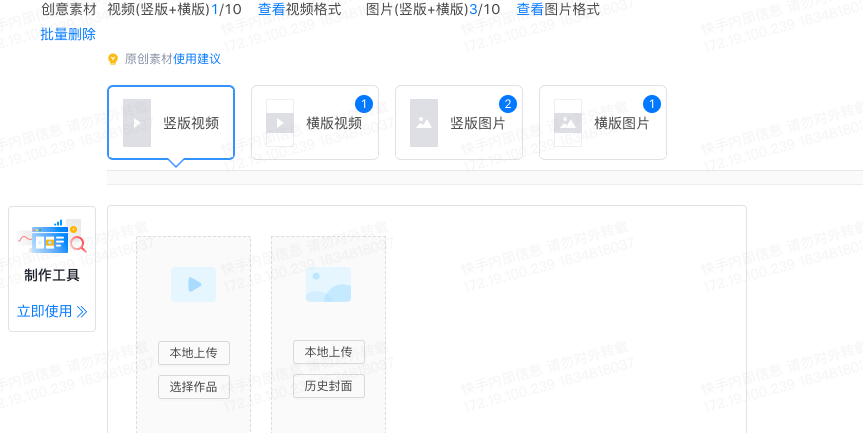Click the double chevron beside 立即使用
This screenshot has width=863, height=437.
pyautogui.click(x=82, y=312)
